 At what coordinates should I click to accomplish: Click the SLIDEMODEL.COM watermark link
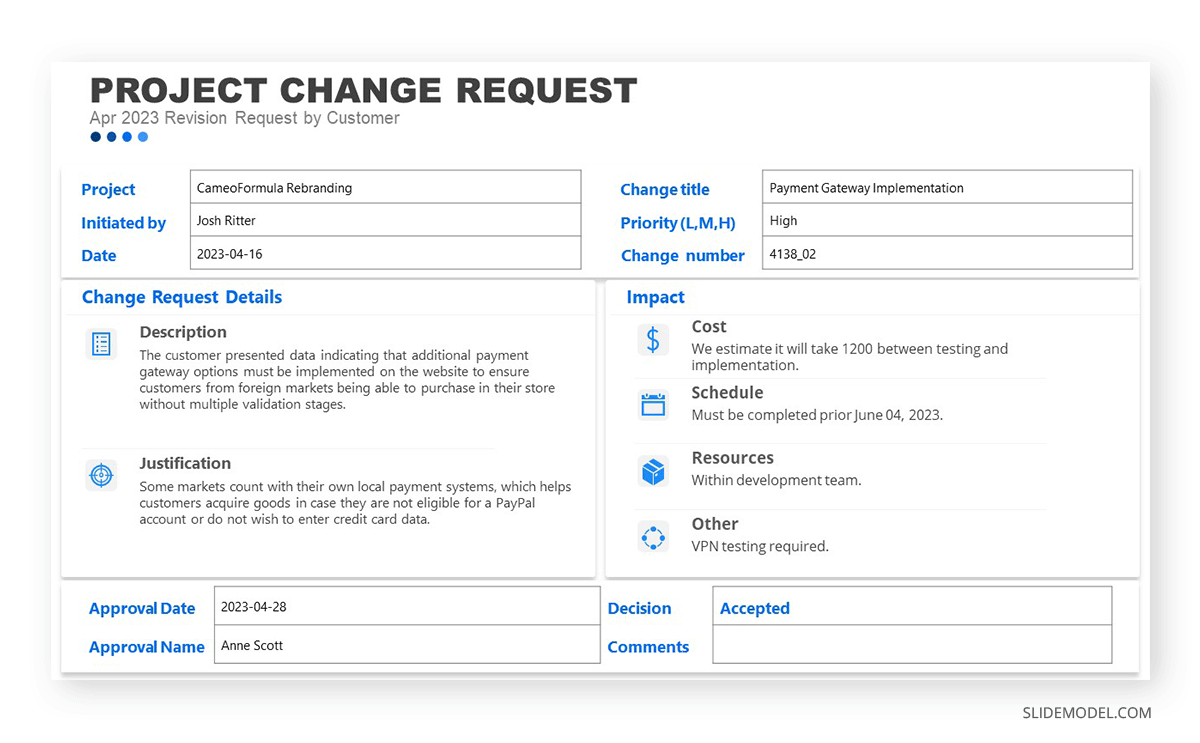[x=1086, y=713]
